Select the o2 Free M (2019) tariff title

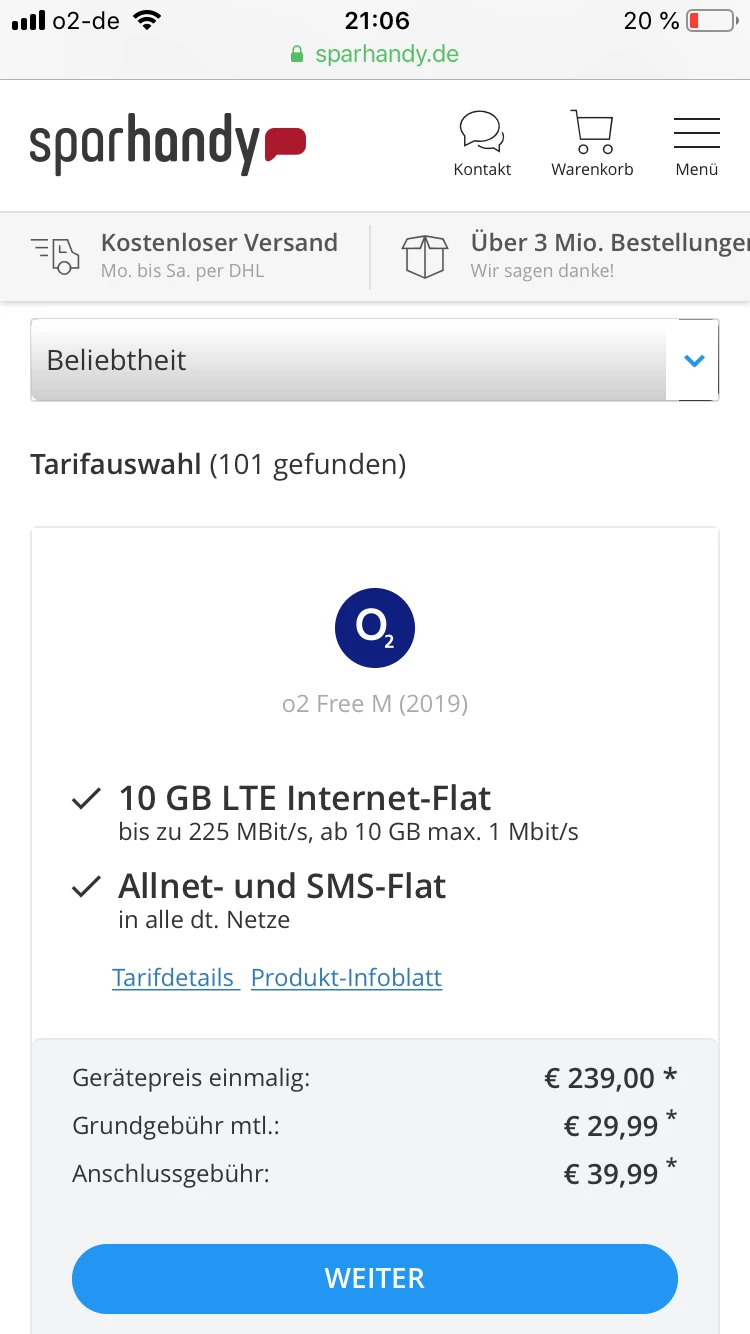coord(375,704)
